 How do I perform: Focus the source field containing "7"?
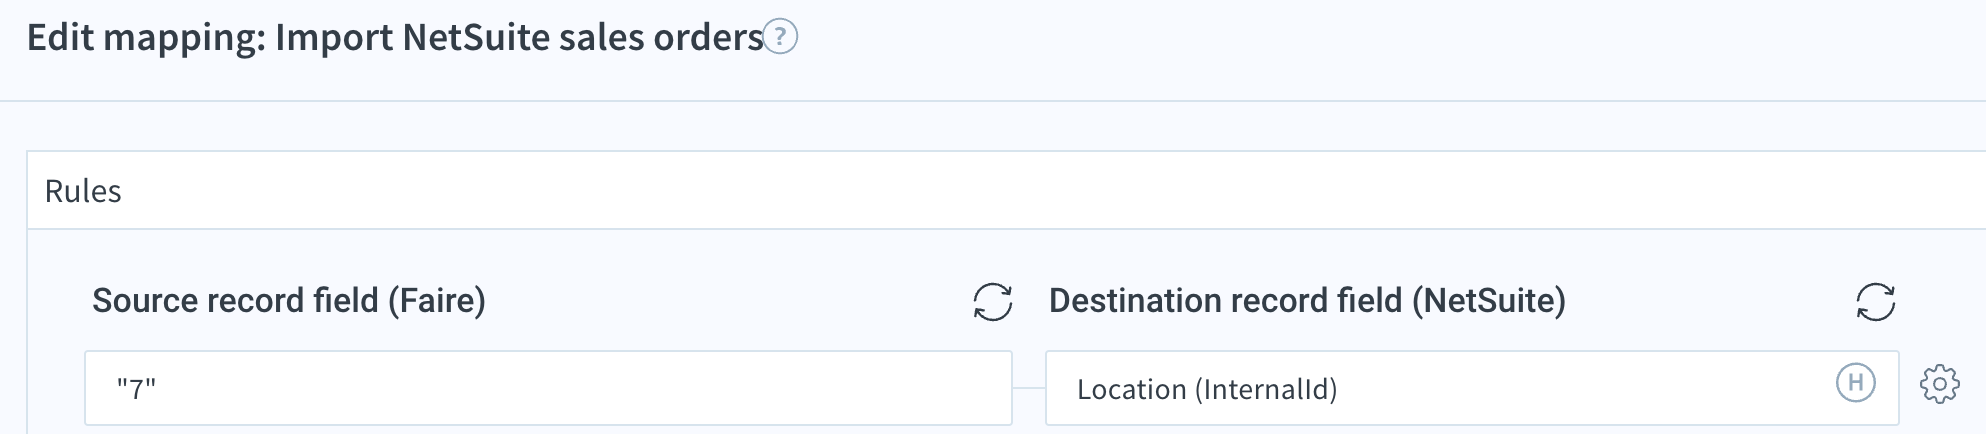(x=548, y=388)
